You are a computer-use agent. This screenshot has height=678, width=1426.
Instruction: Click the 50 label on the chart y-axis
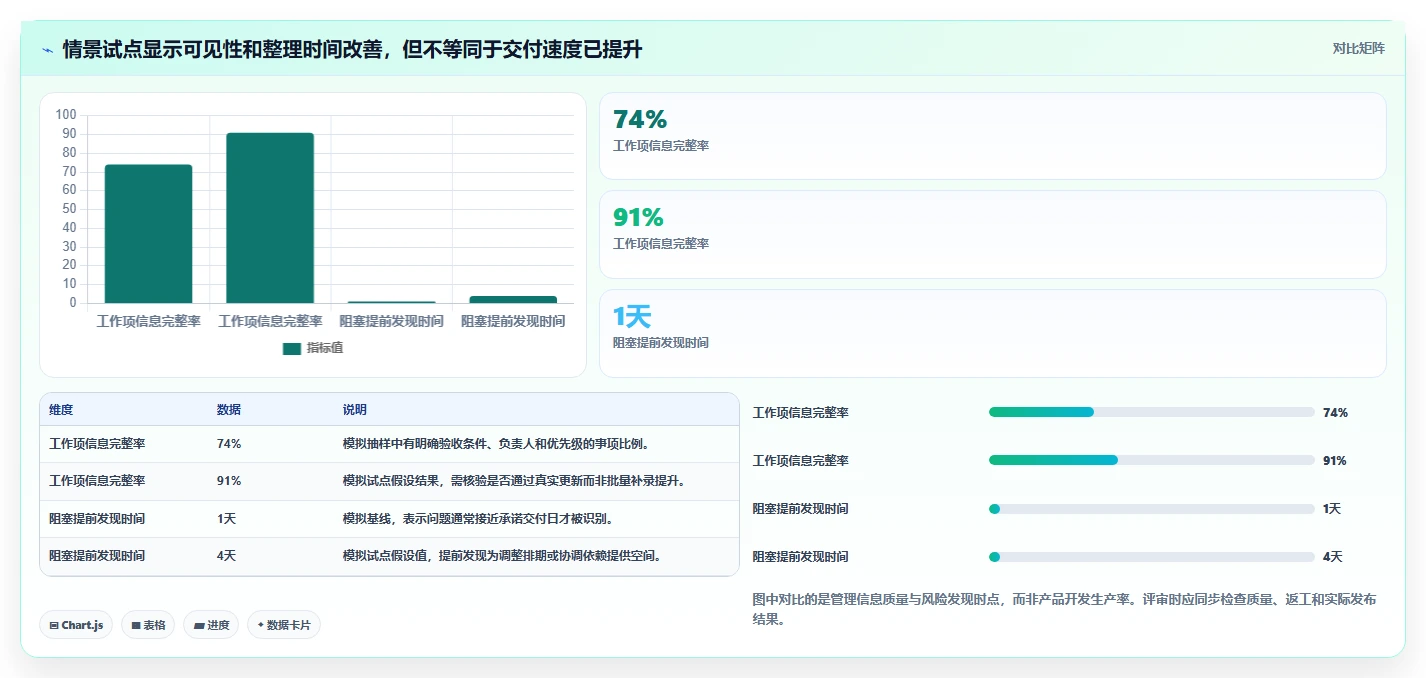[x=70, y=209]
